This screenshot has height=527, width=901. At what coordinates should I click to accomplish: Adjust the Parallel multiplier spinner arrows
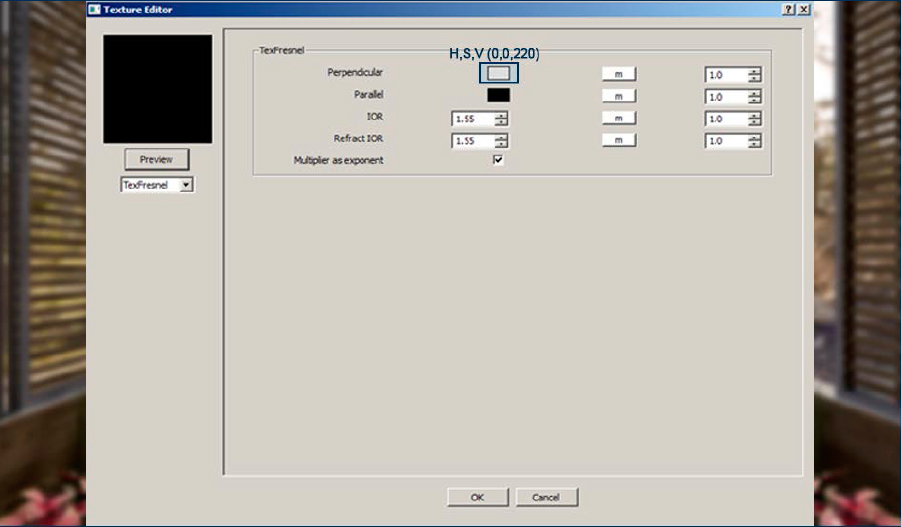click(754, 97)
